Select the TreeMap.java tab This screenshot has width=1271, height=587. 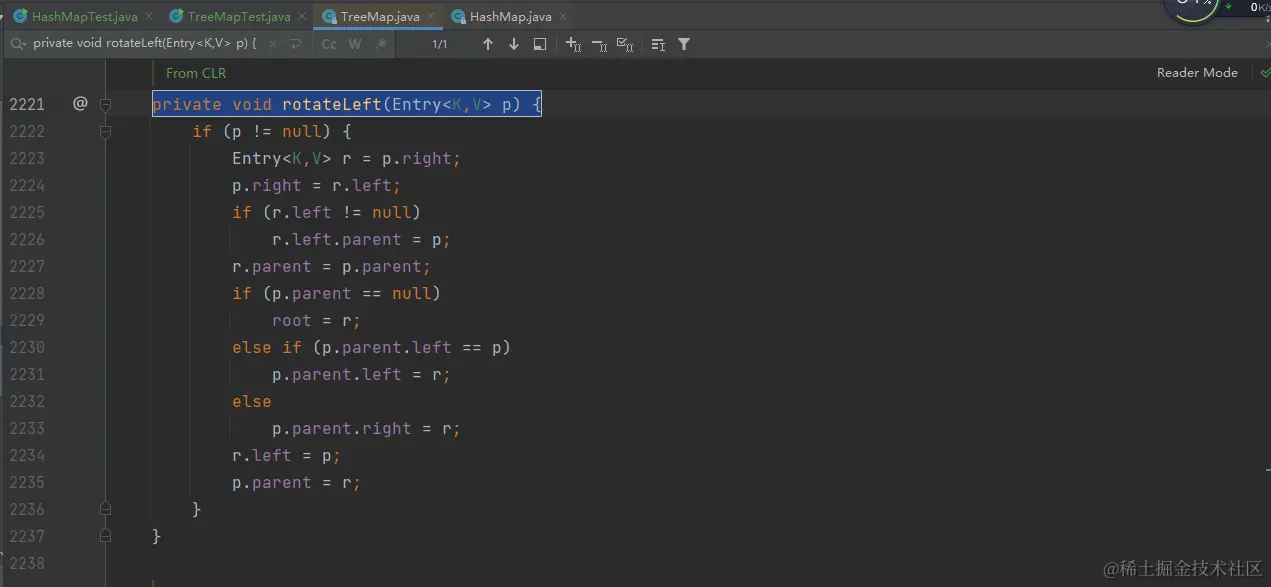pyautogui.click(x=380, y=16)
